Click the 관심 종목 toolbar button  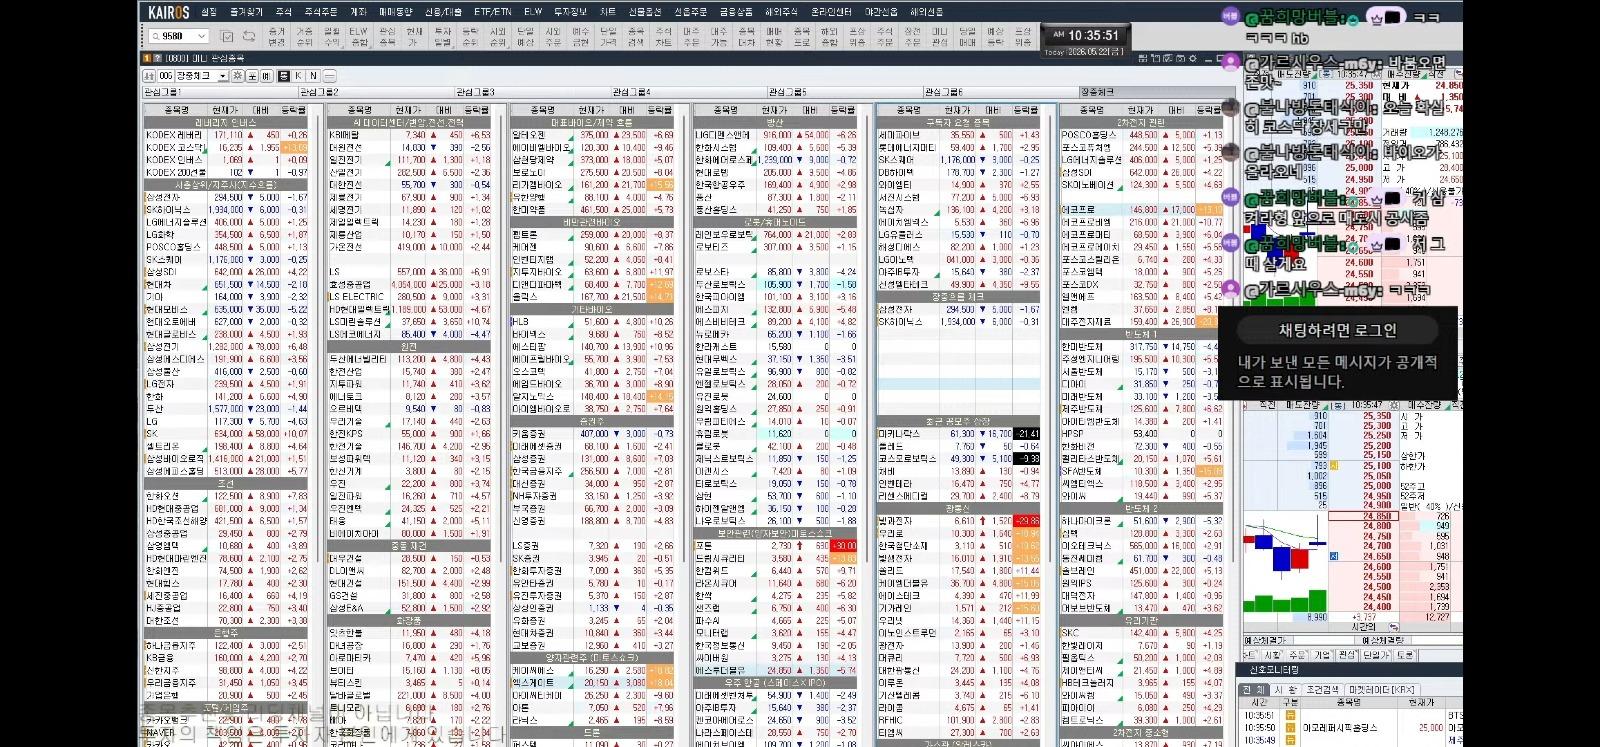387,37
